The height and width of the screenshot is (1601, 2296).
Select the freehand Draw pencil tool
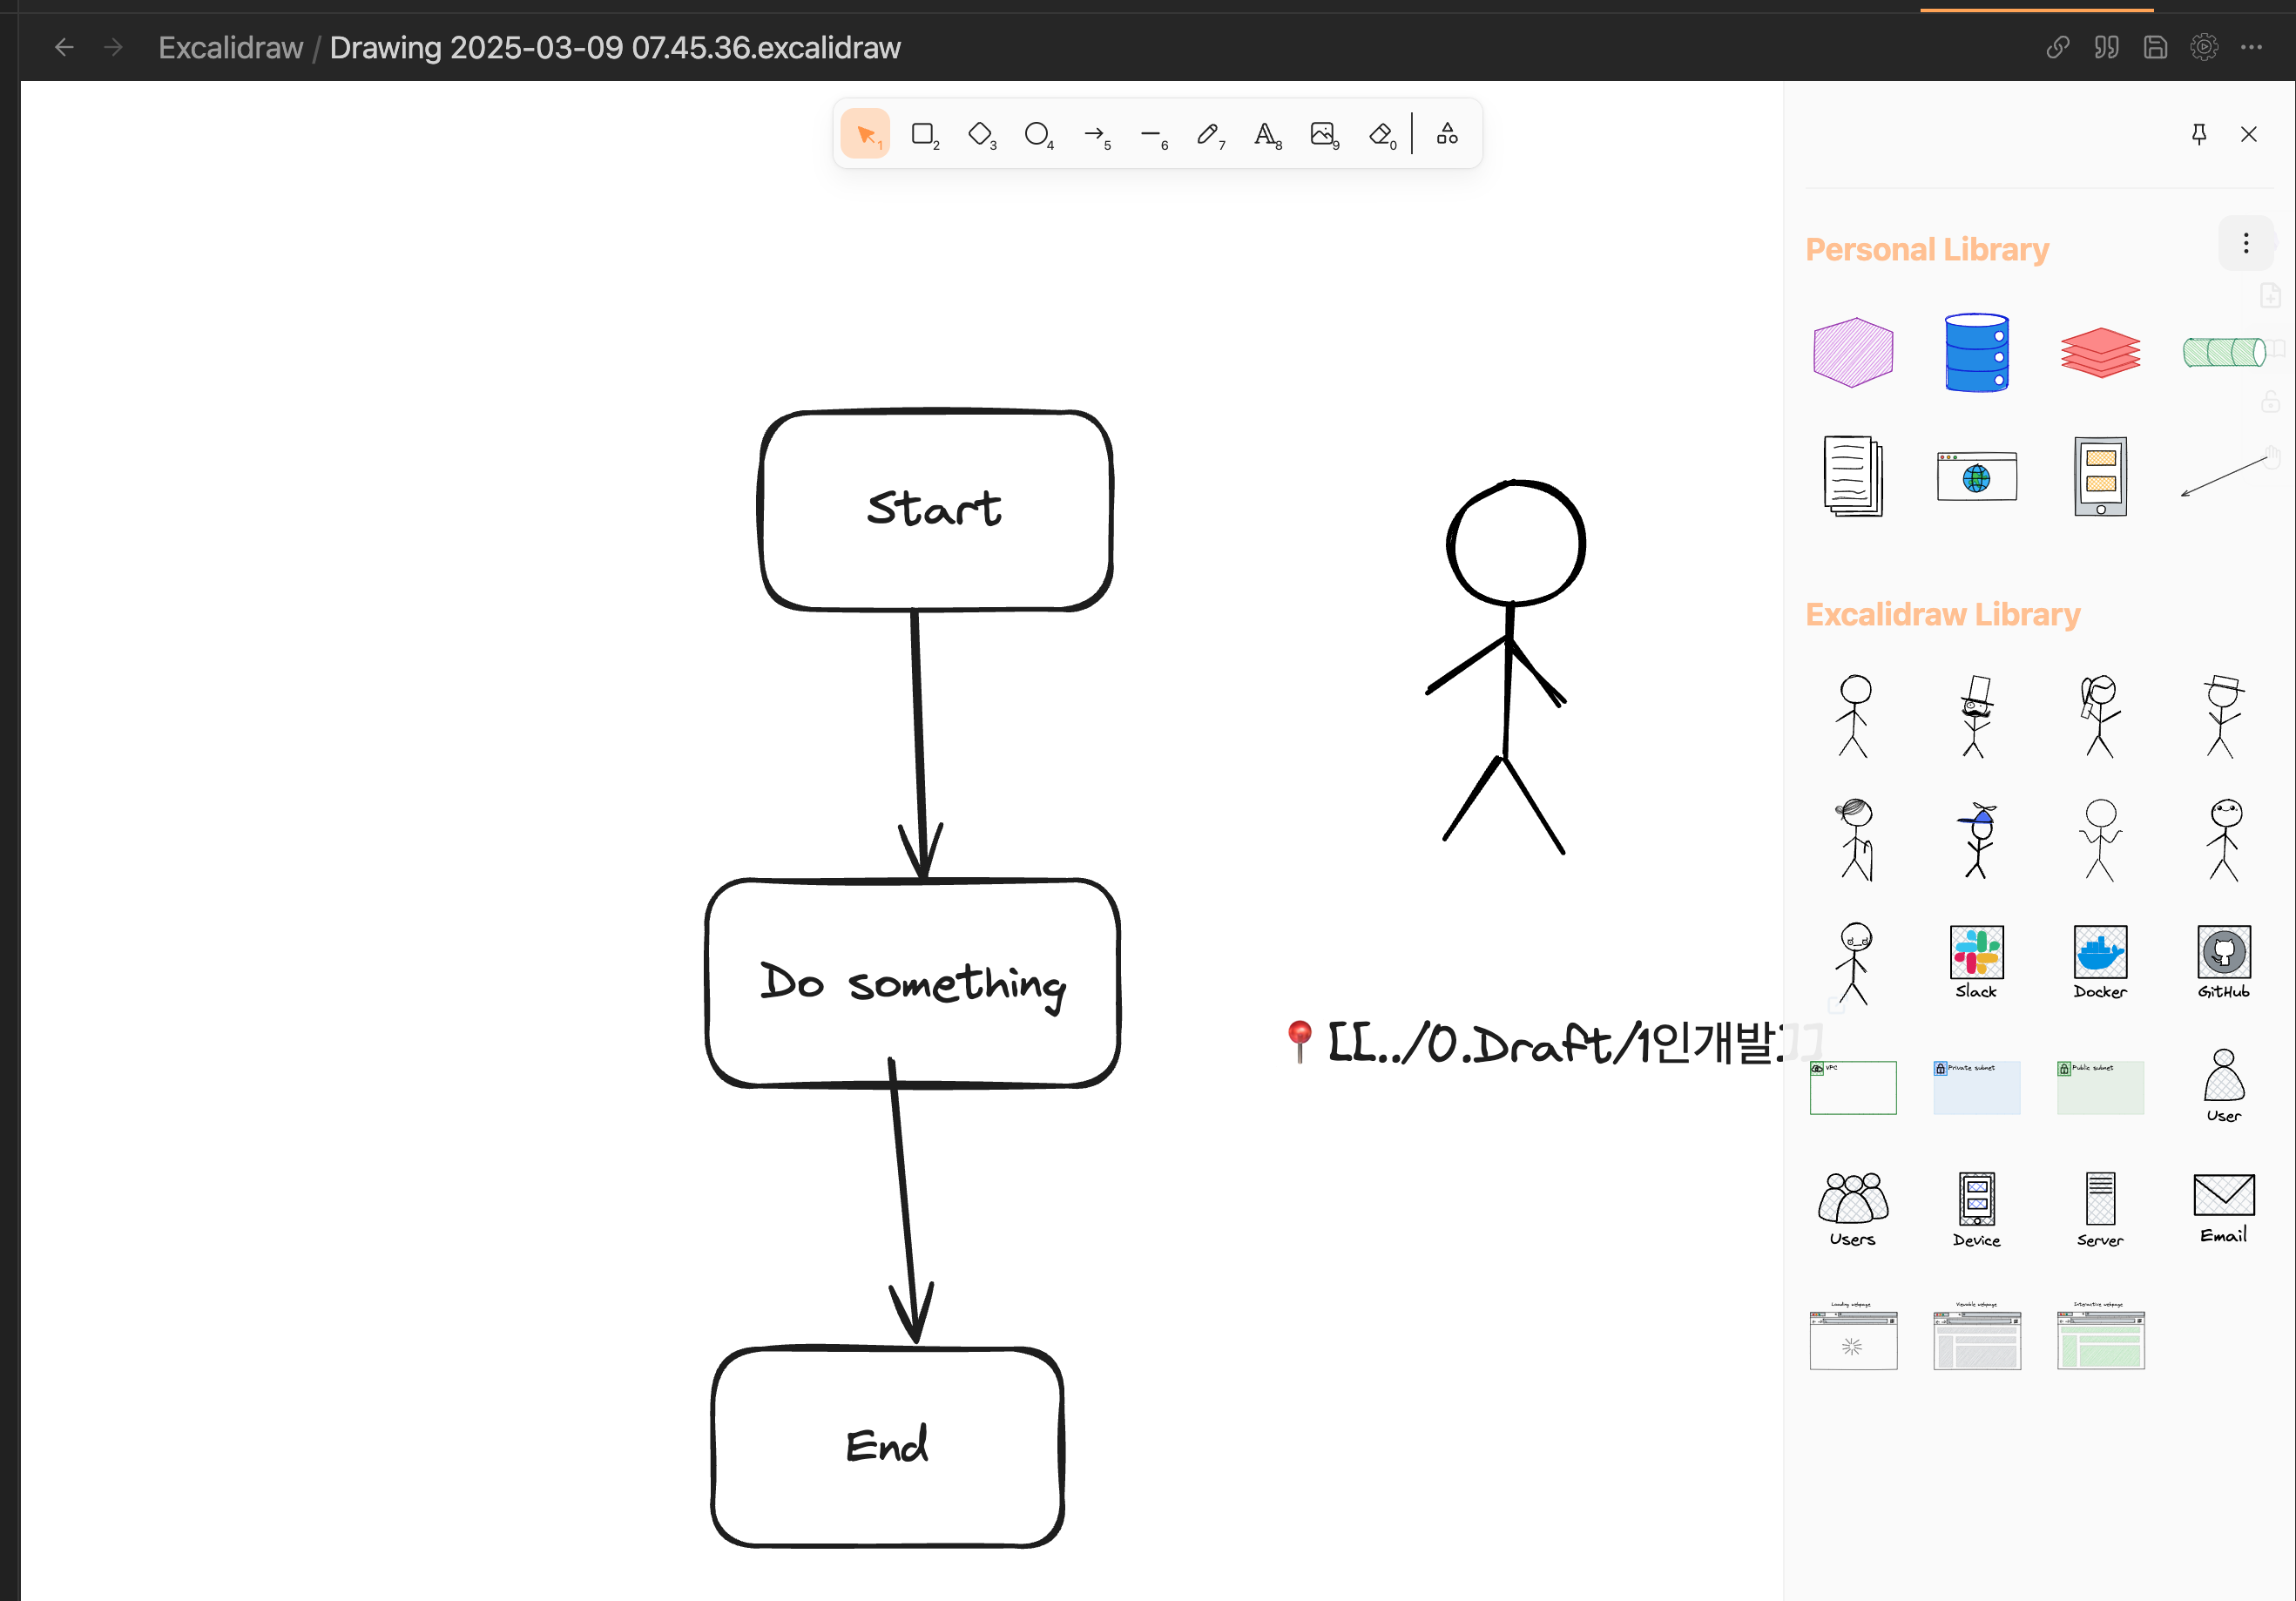(x=1208, y=134)
